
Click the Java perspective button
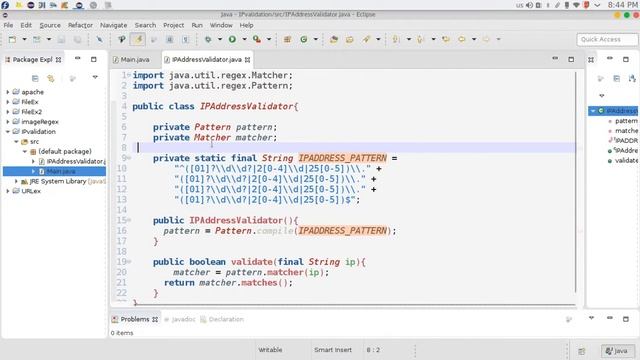coord(617,351)
